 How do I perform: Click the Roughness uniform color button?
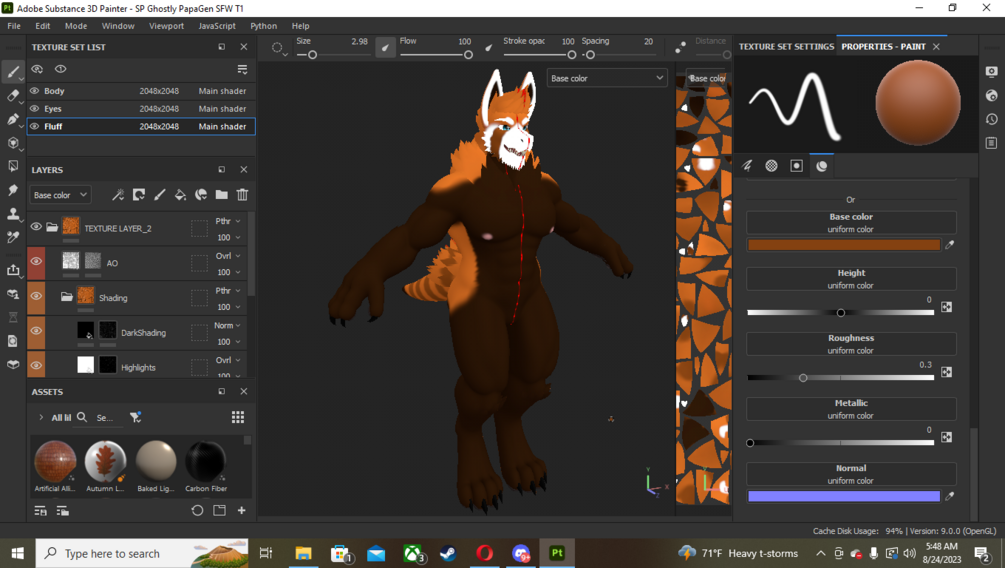click(x=851, y=344)
